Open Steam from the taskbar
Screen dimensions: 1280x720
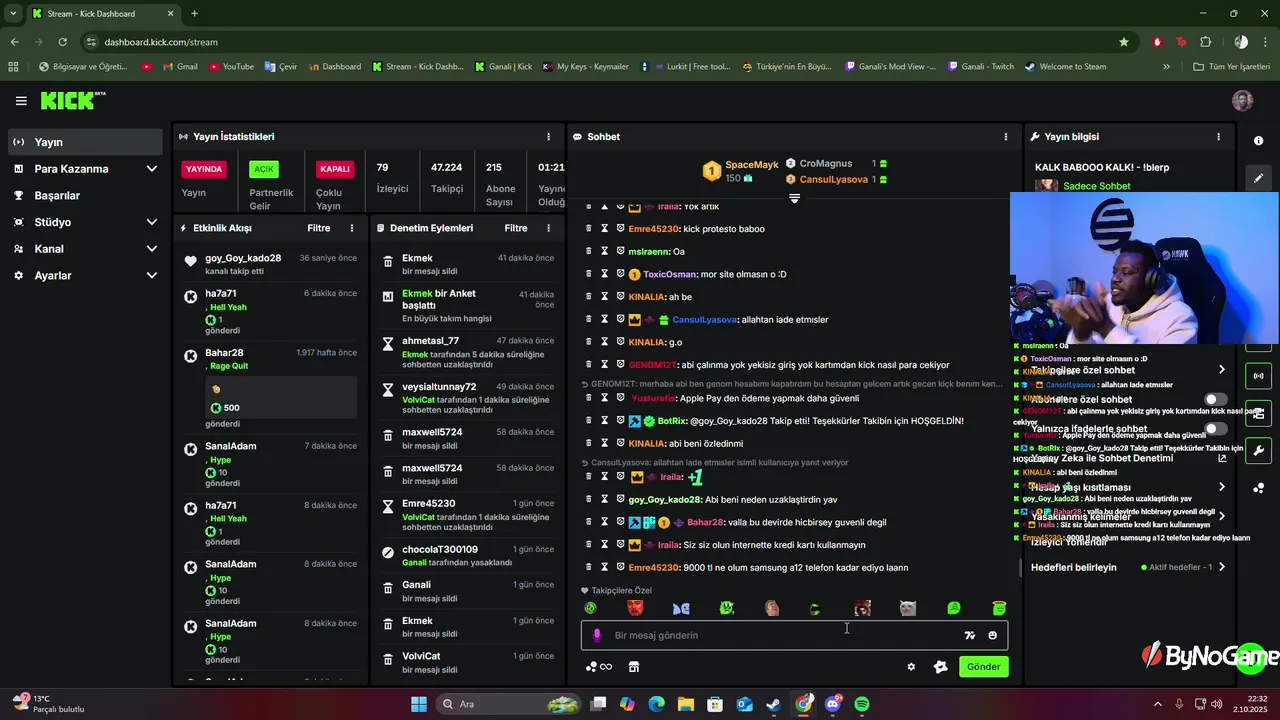(x=774, y=704)
